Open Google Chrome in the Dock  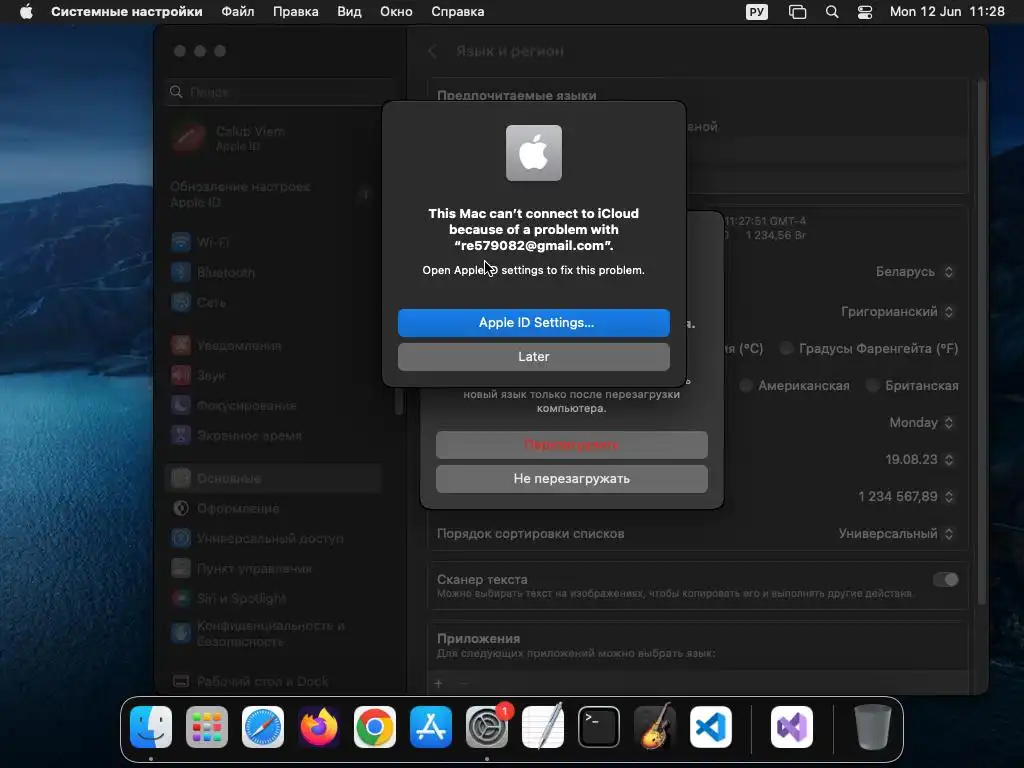coord(375,727)
